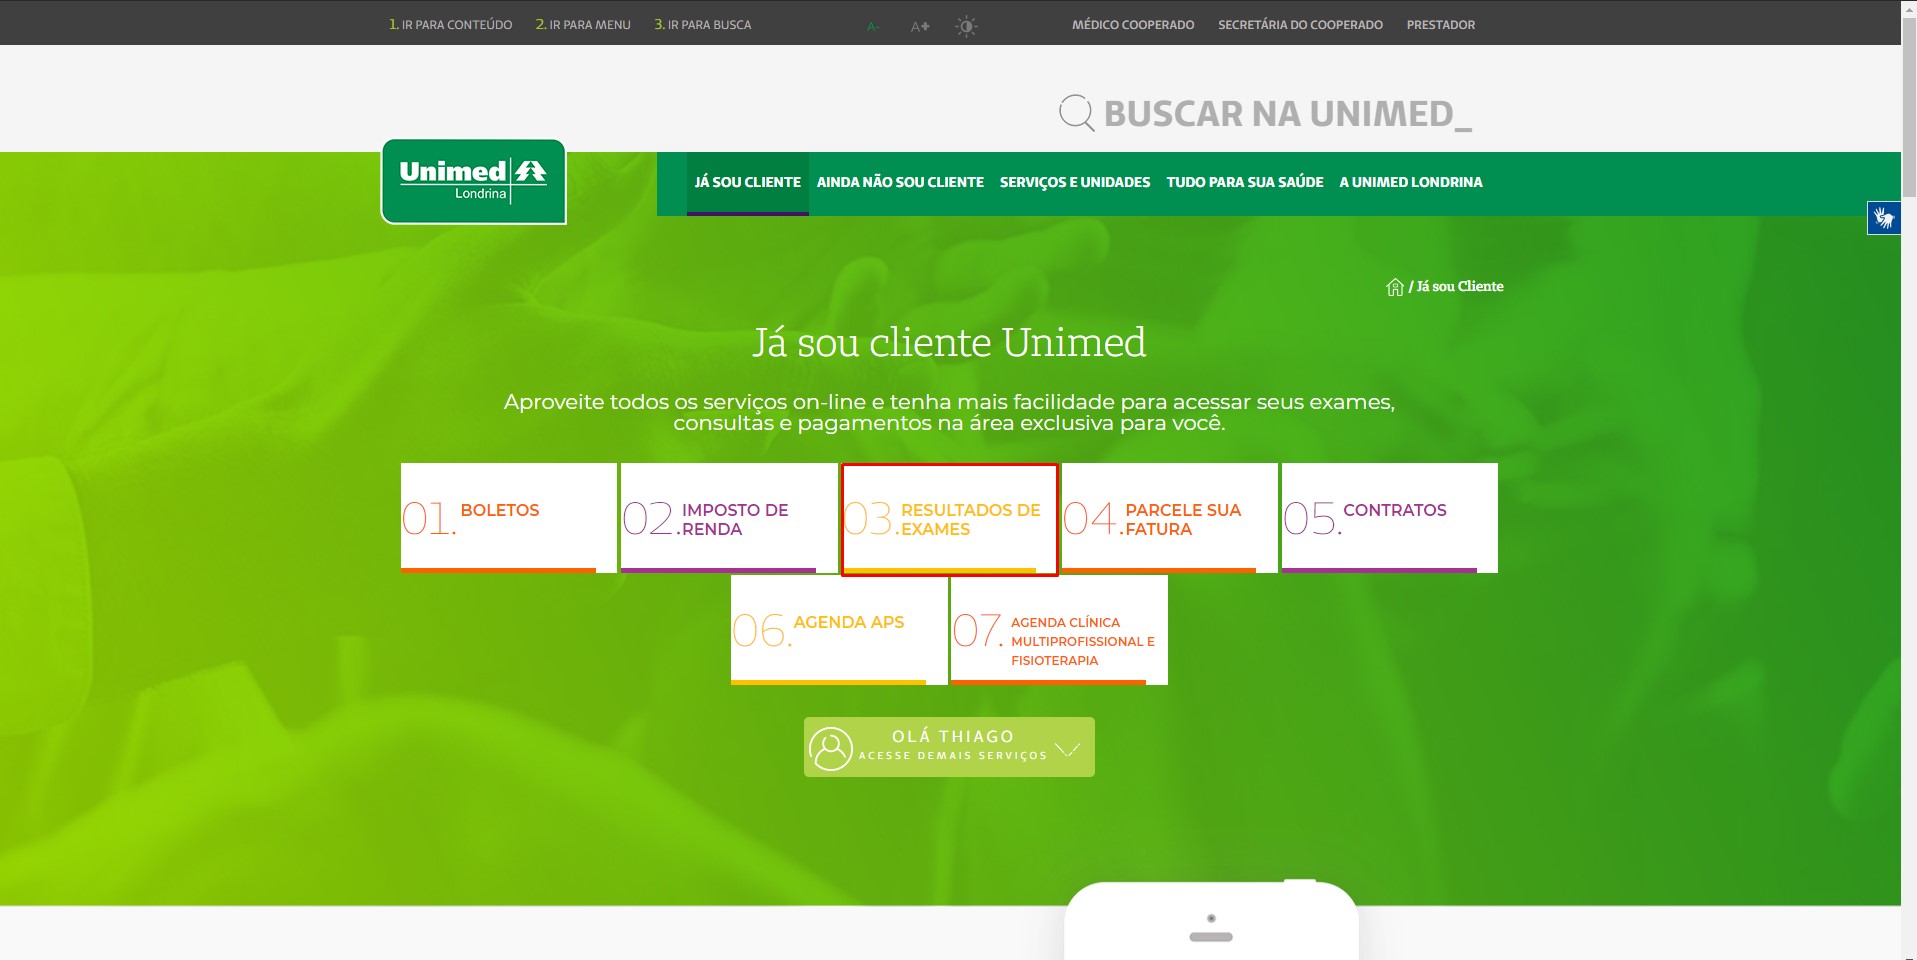Open the 03 Resultados de Exames card

pos(949,519)
